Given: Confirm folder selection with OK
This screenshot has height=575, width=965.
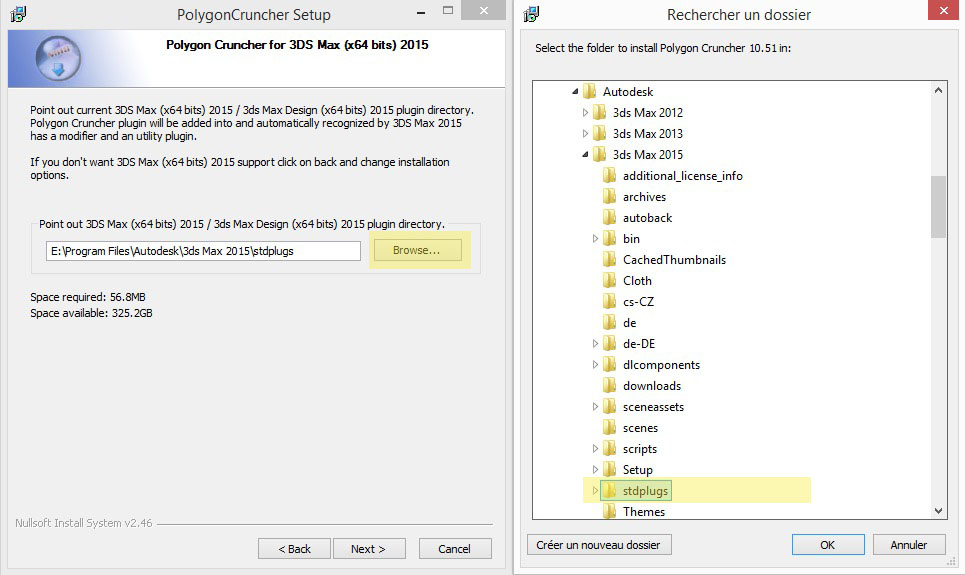Looking at the screenshot, I should [828, 545].
